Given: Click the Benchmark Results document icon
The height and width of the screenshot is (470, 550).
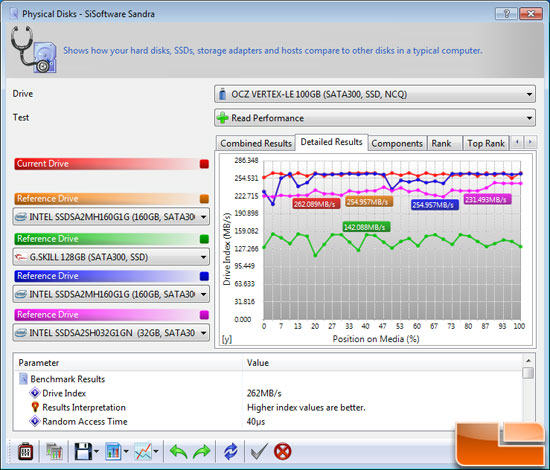Looking at the screenshot, I should tap(23, 379).
